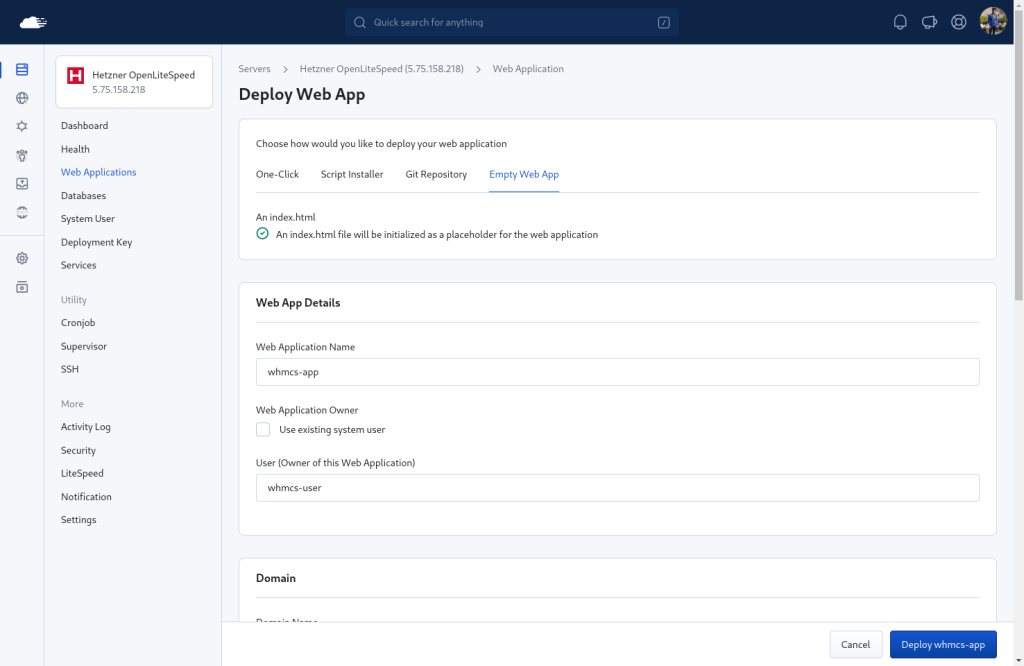Click the settings gear in left rail
Viewport: 1024px width, 666px height.
point(22,259)
